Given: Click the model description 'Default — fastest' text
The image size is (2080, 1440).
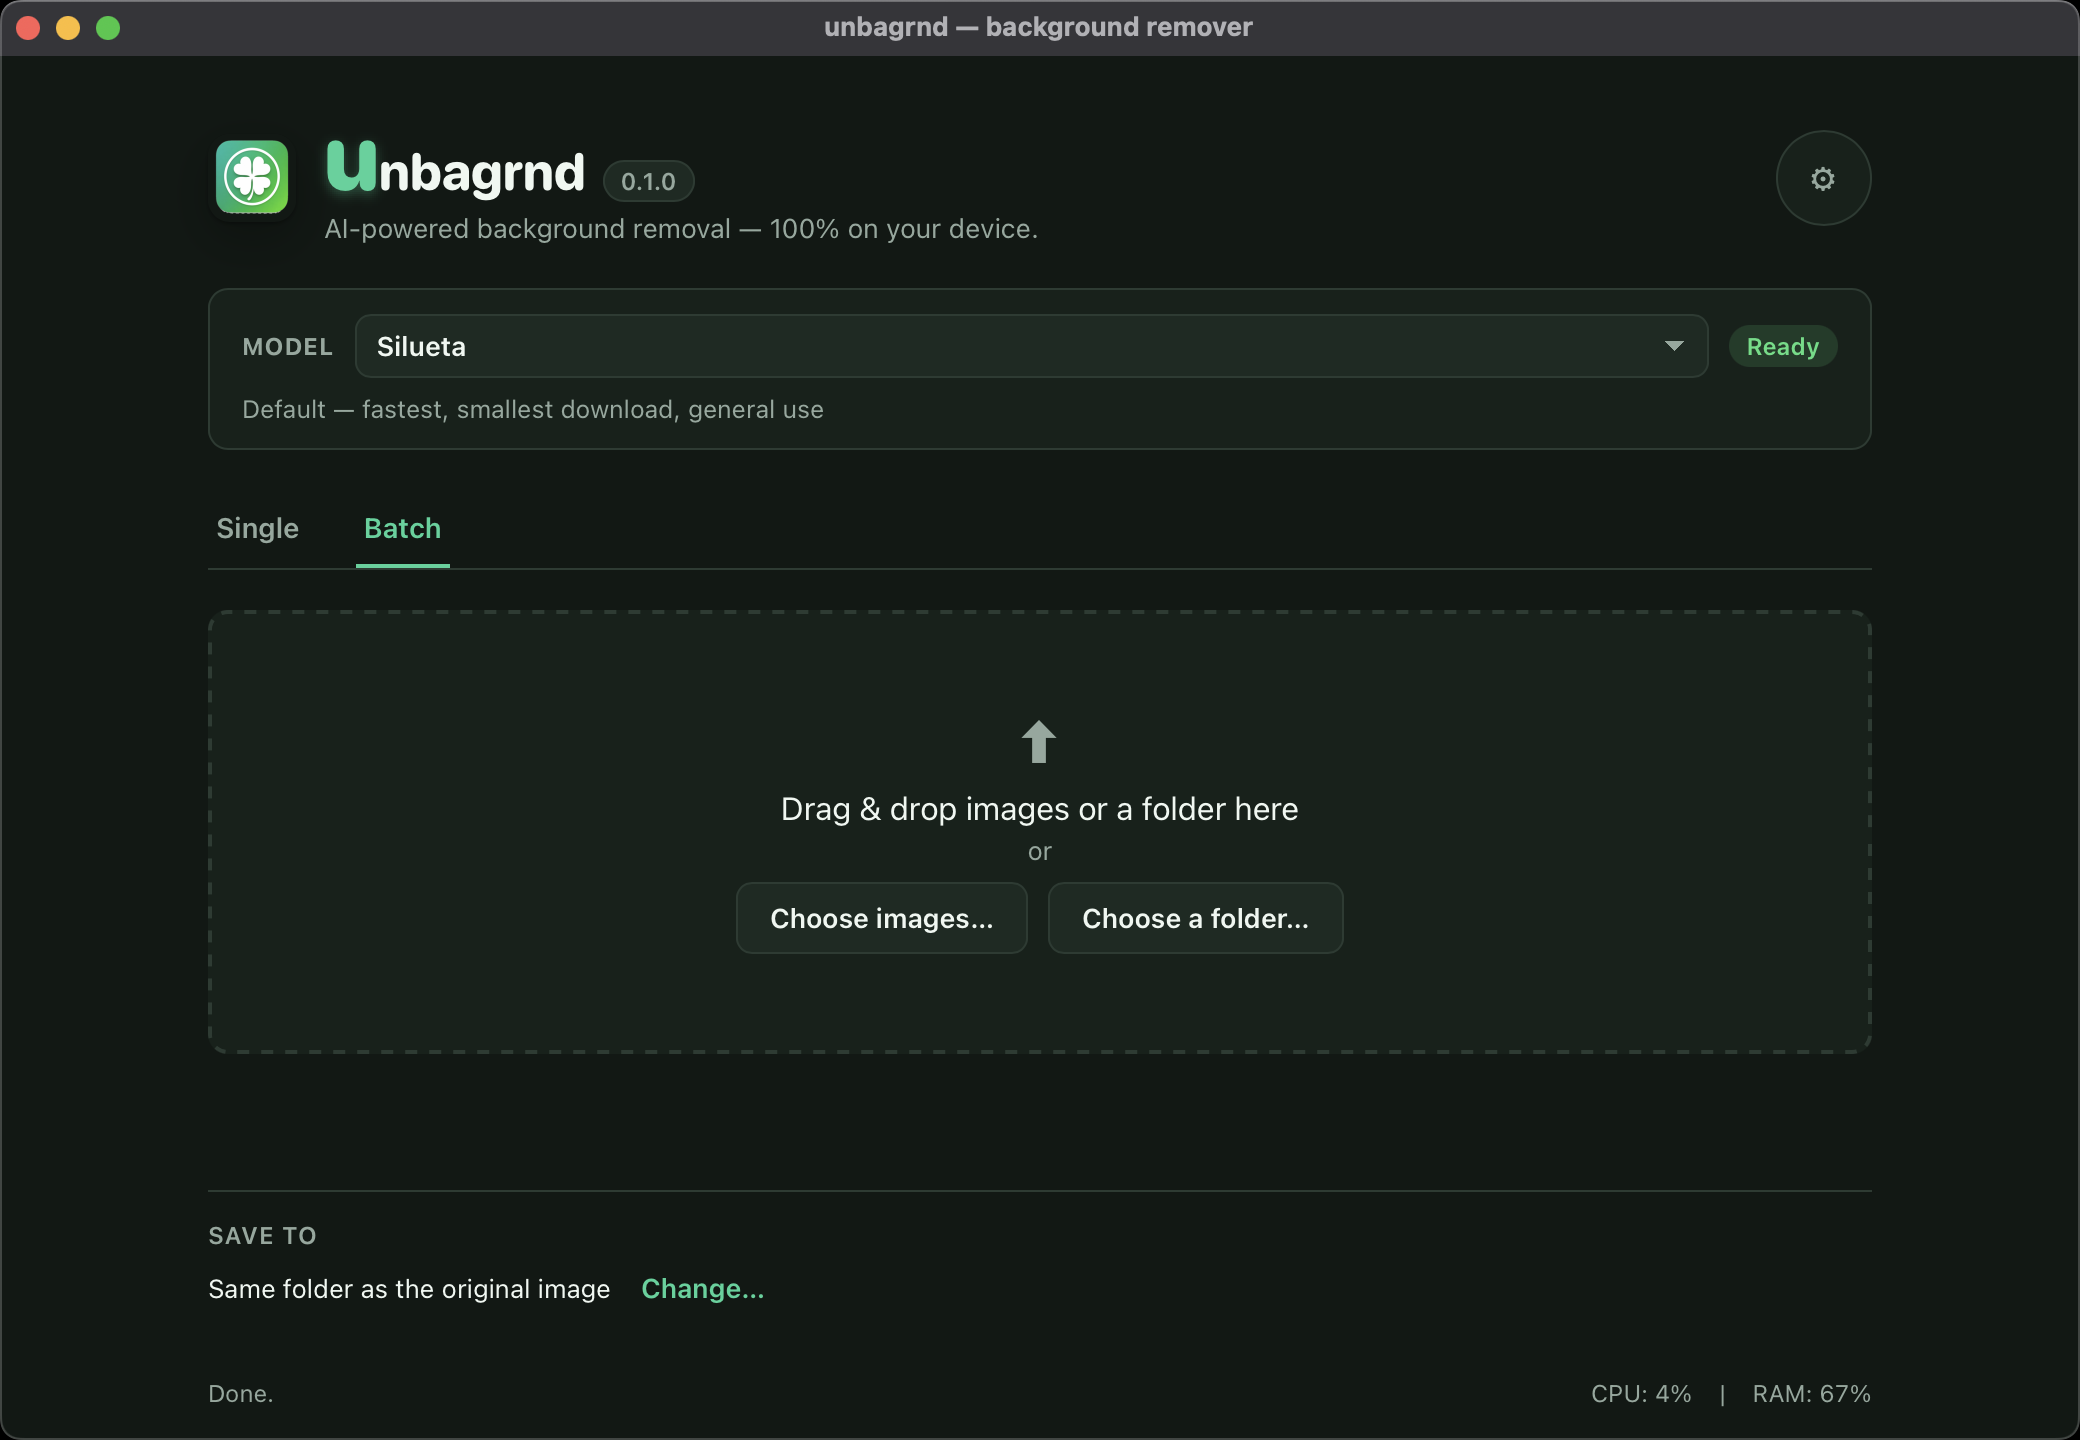Looking at the screenshot, I should point(532,410).
